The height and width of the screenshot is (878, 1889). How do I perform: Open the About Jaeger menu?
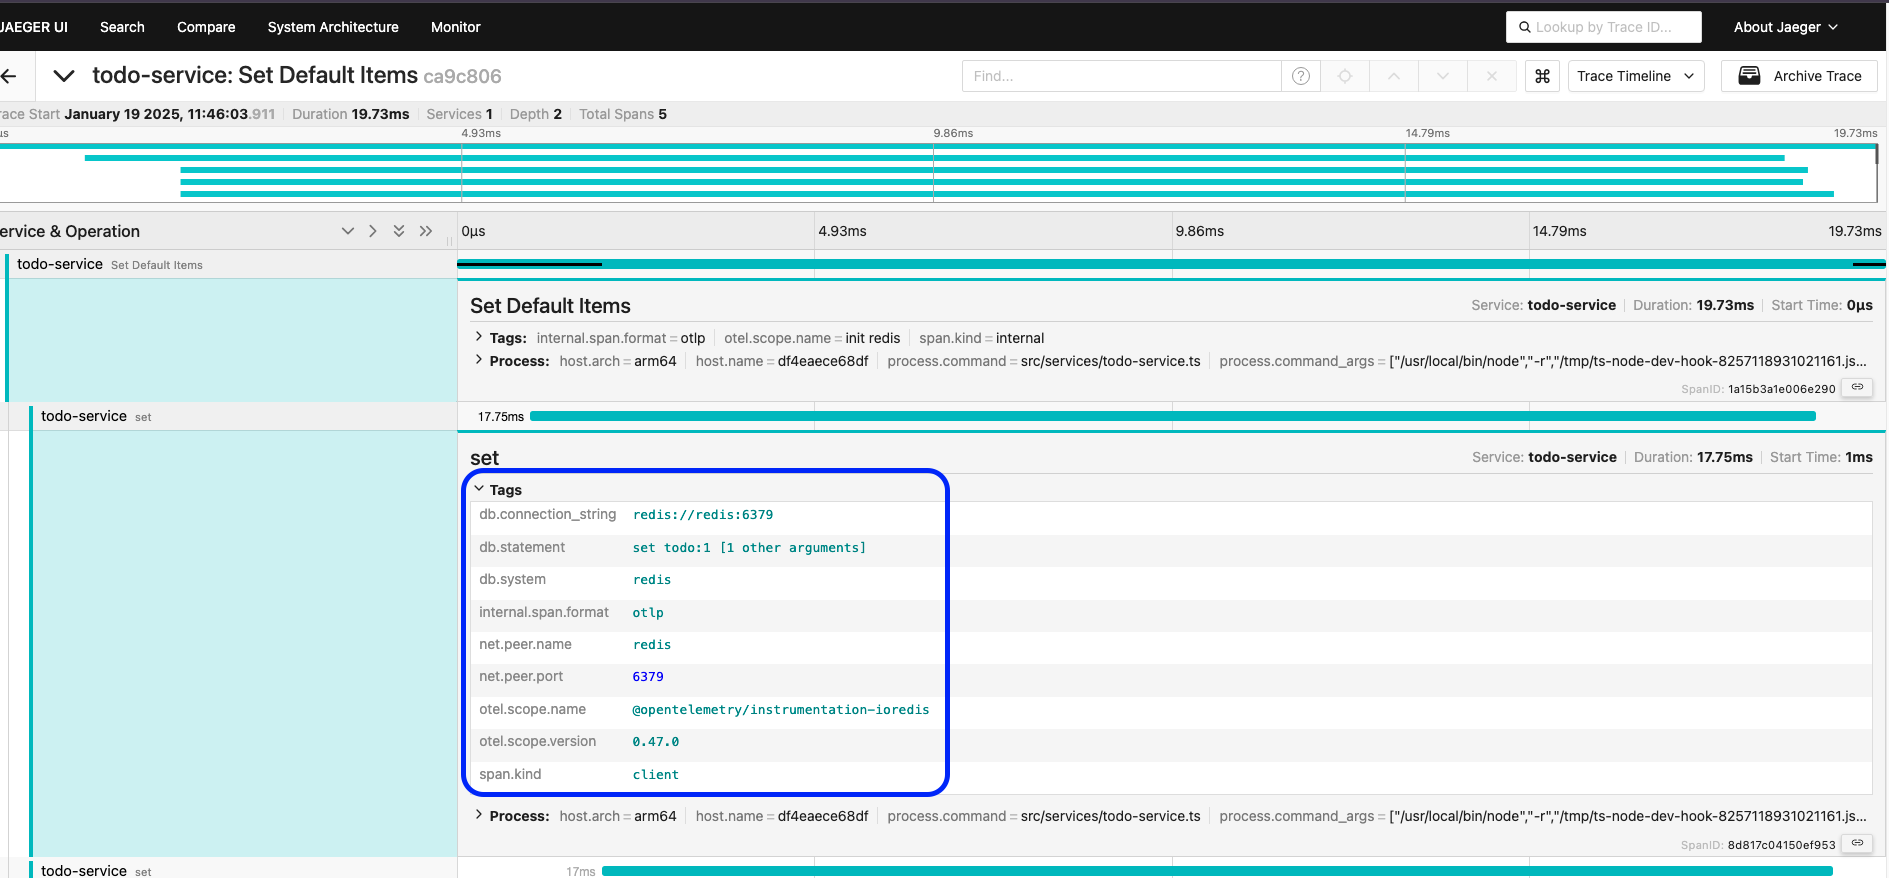point(1785,27)
